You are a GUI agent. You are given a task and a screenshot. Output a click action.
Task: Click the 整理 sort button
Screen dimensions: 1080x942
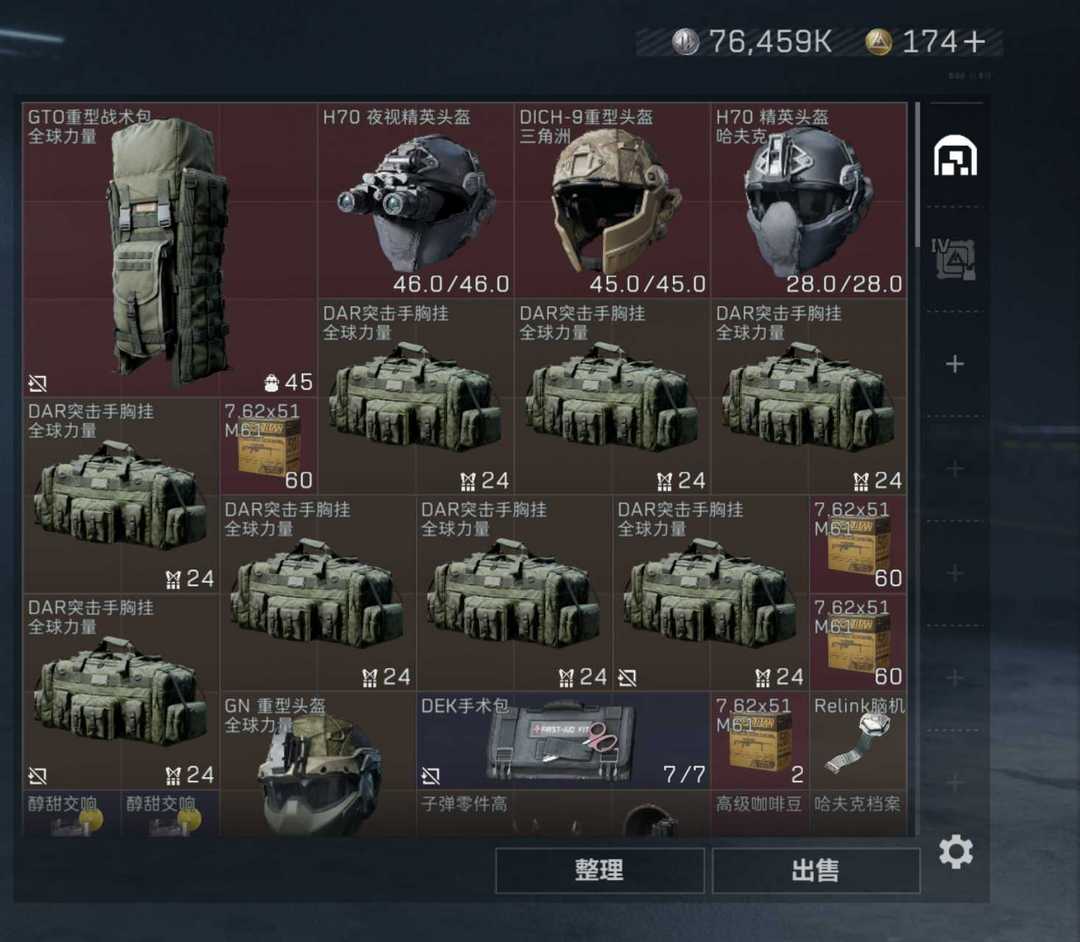coord(599,870)
